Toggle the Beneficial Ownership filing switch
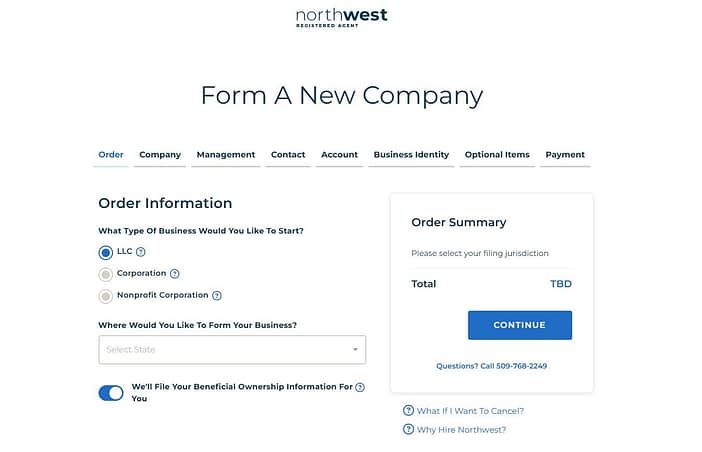Viewport: 702px width, 452px height. point(111,393)
